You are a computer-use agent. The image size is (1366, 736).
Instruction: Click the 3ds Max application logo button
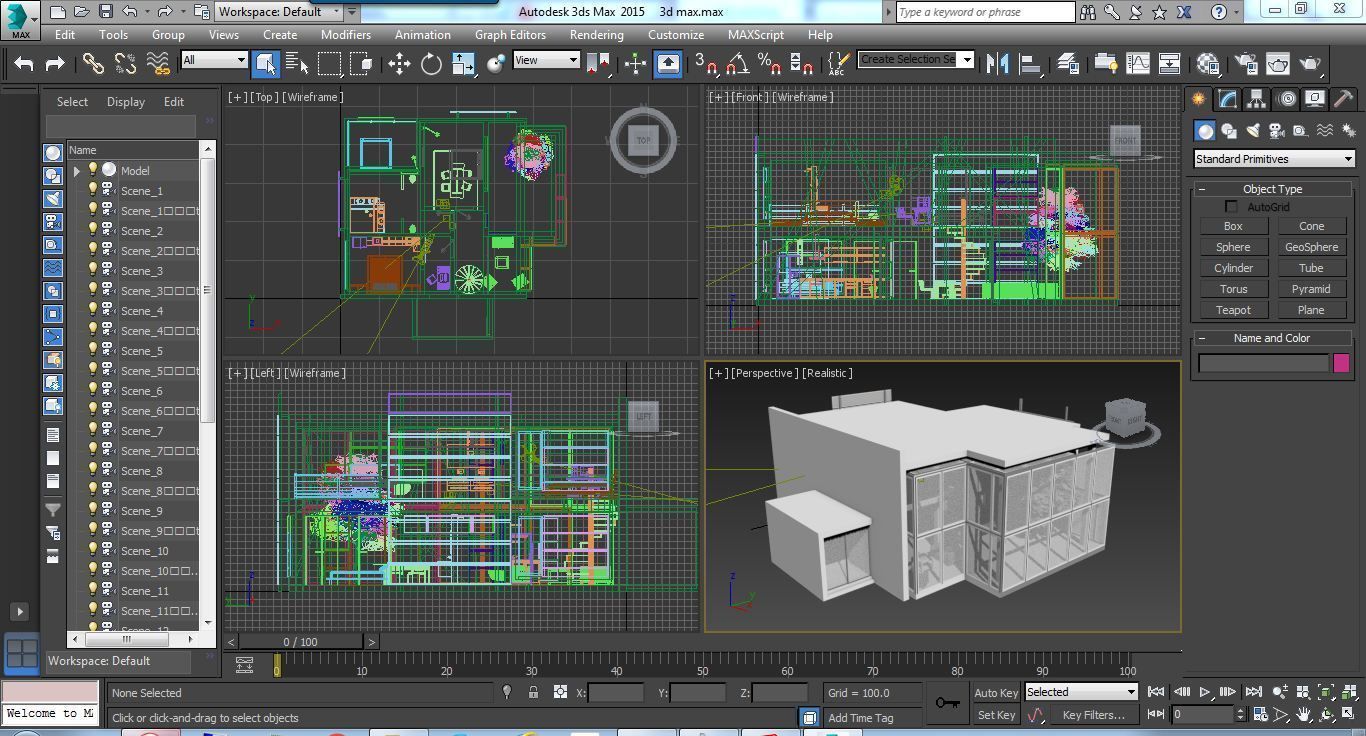coord(20,20)
